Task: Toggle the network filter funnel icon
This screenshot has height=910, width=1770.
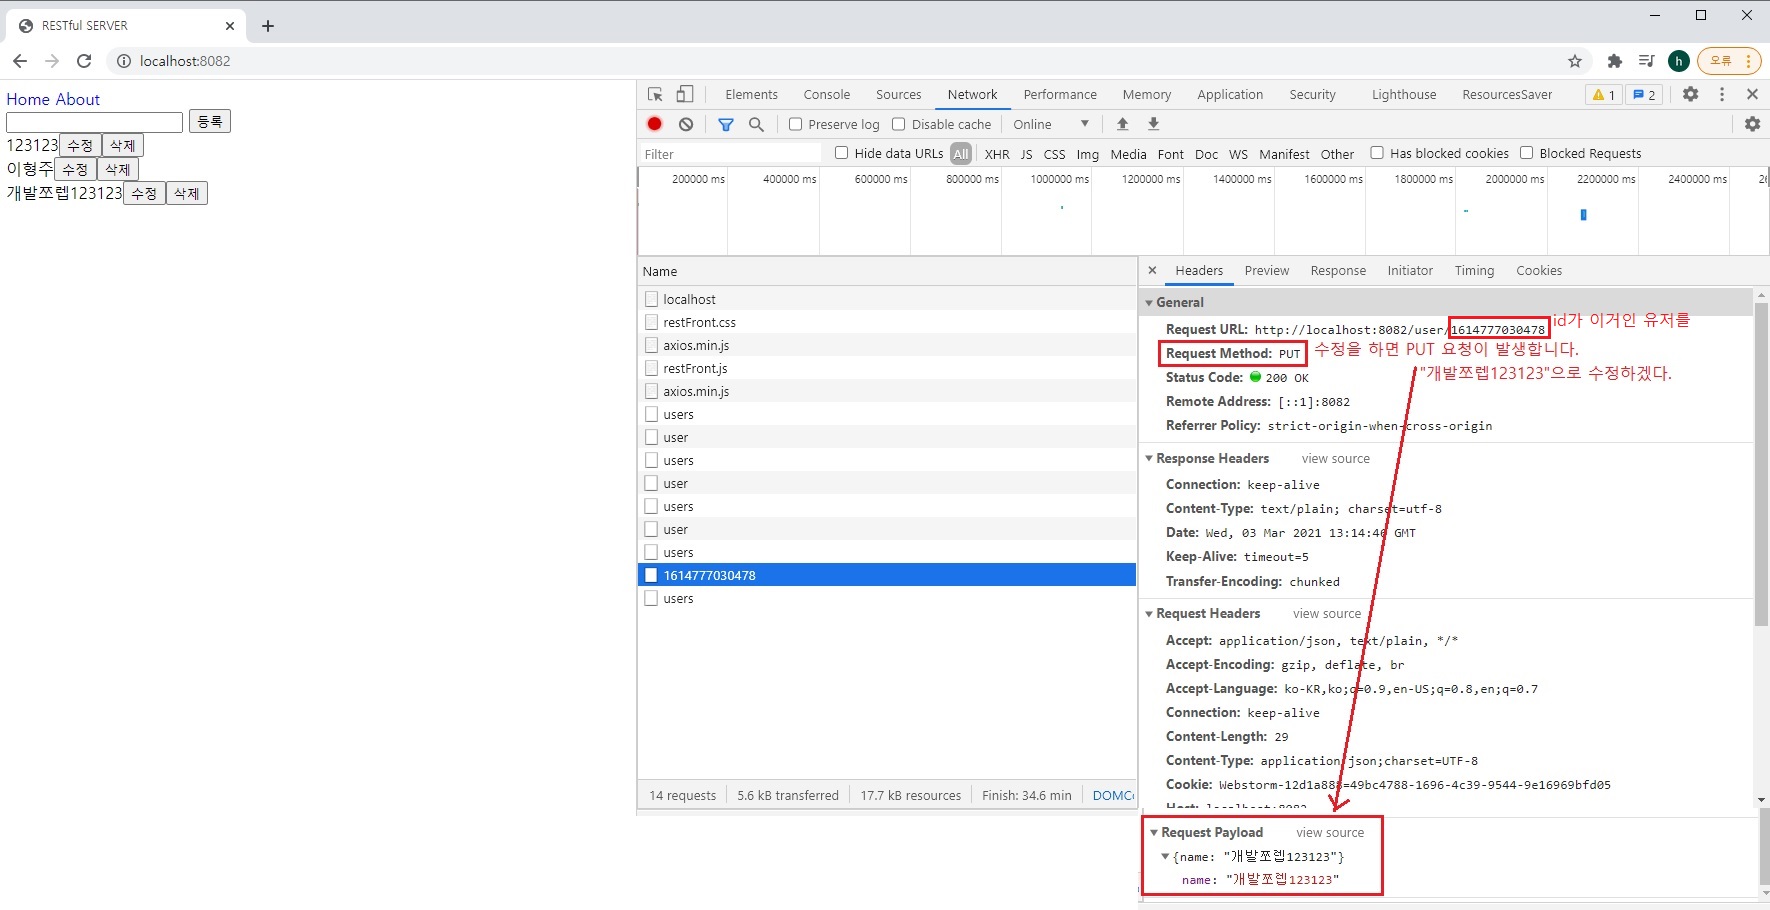Action: pos(726,124)
